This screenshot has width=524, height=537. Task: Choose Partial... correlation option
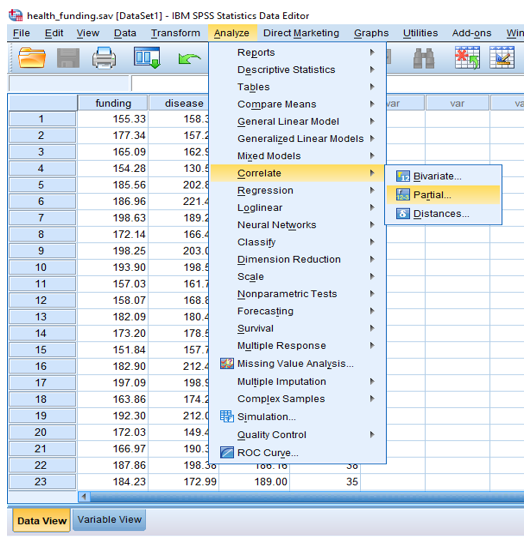[x=444, y=195]
